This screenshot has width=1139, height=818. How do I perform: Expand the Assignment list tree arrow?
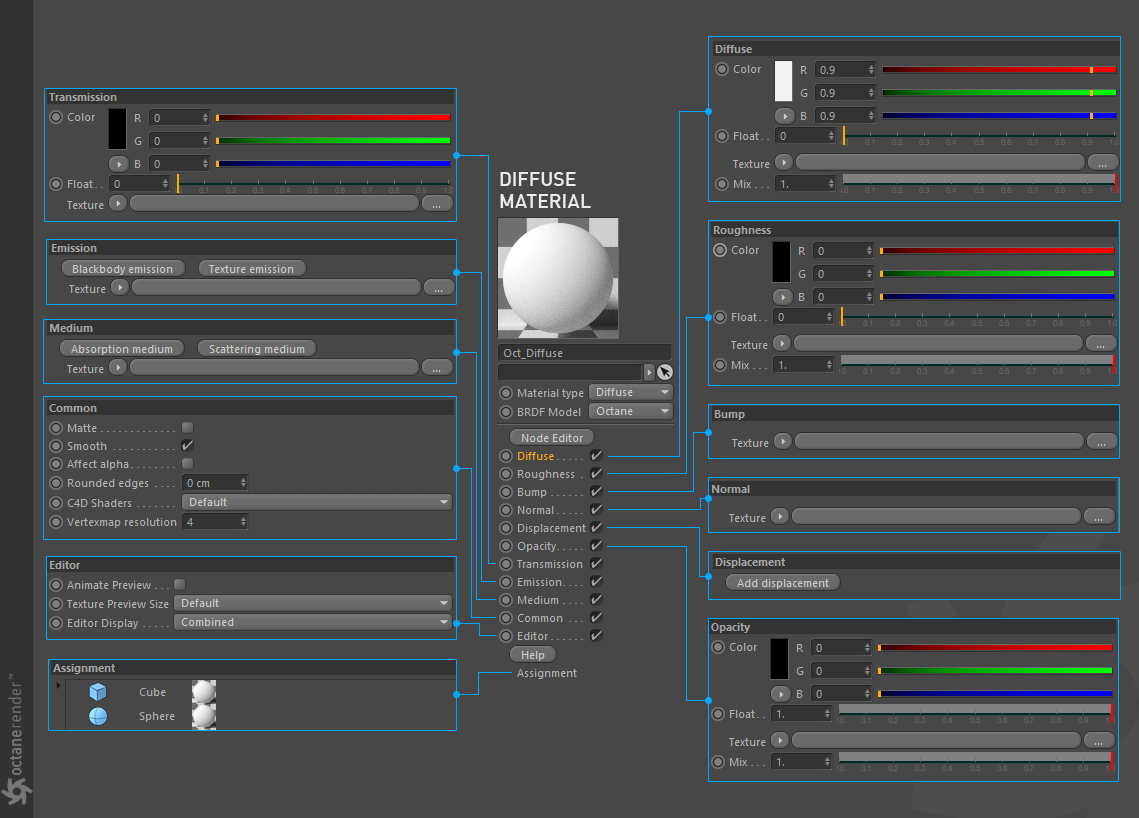[59, 685]
